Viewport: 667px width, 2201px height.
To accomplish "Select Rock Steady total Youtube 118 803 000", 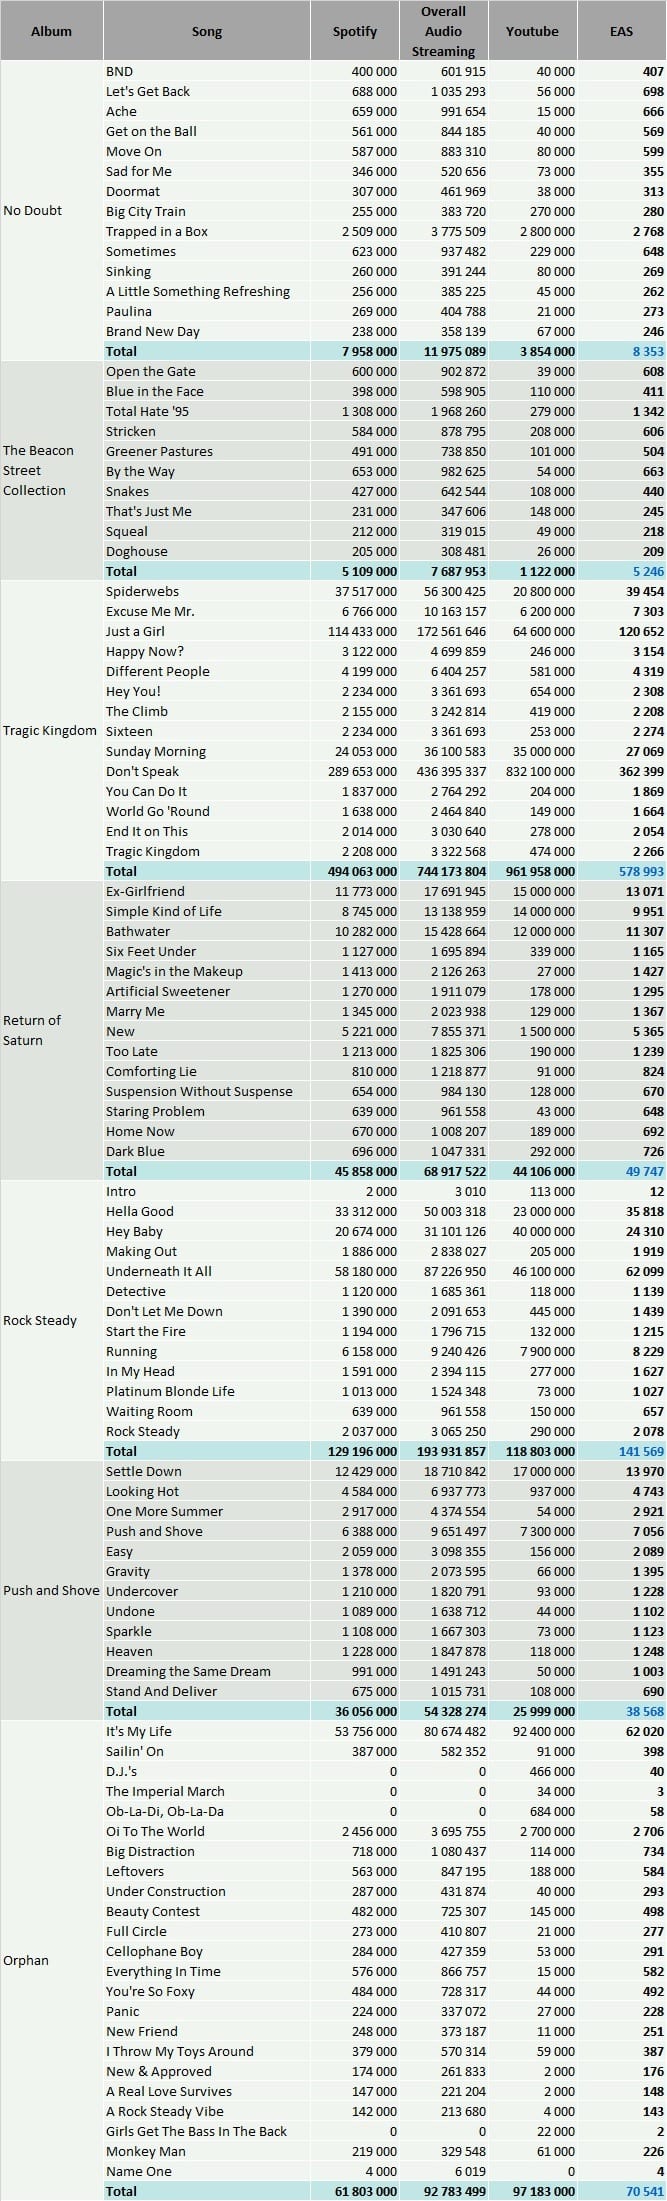I will point(539,1451).
